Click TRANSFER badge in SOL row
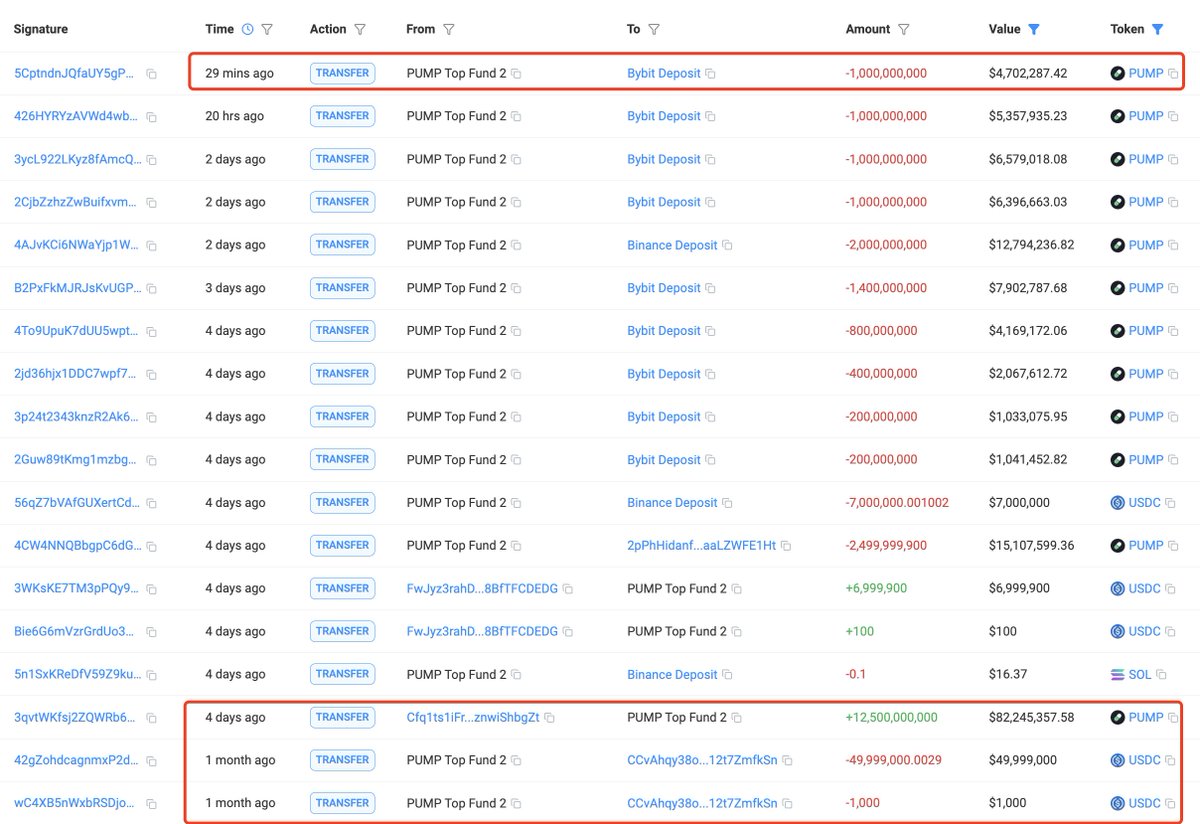The height and width of the screenshot is (824, 1200). (342, 674)
